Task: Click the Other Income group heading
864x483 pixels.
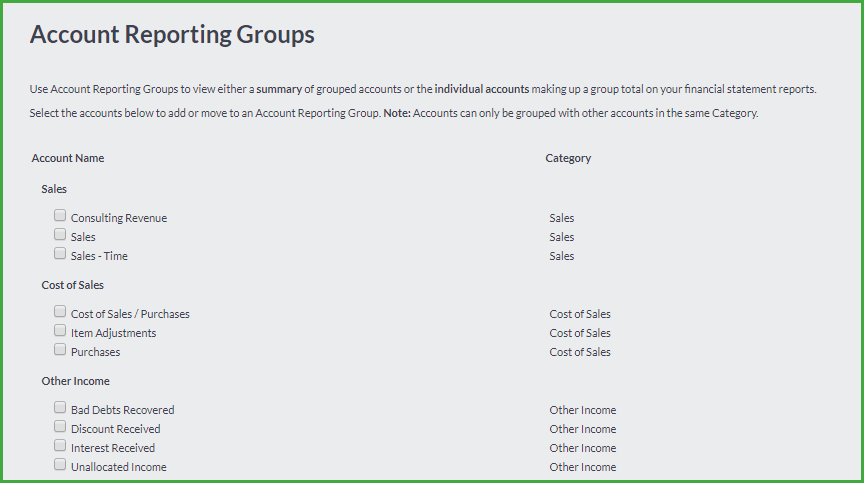Action: point(75,381)
